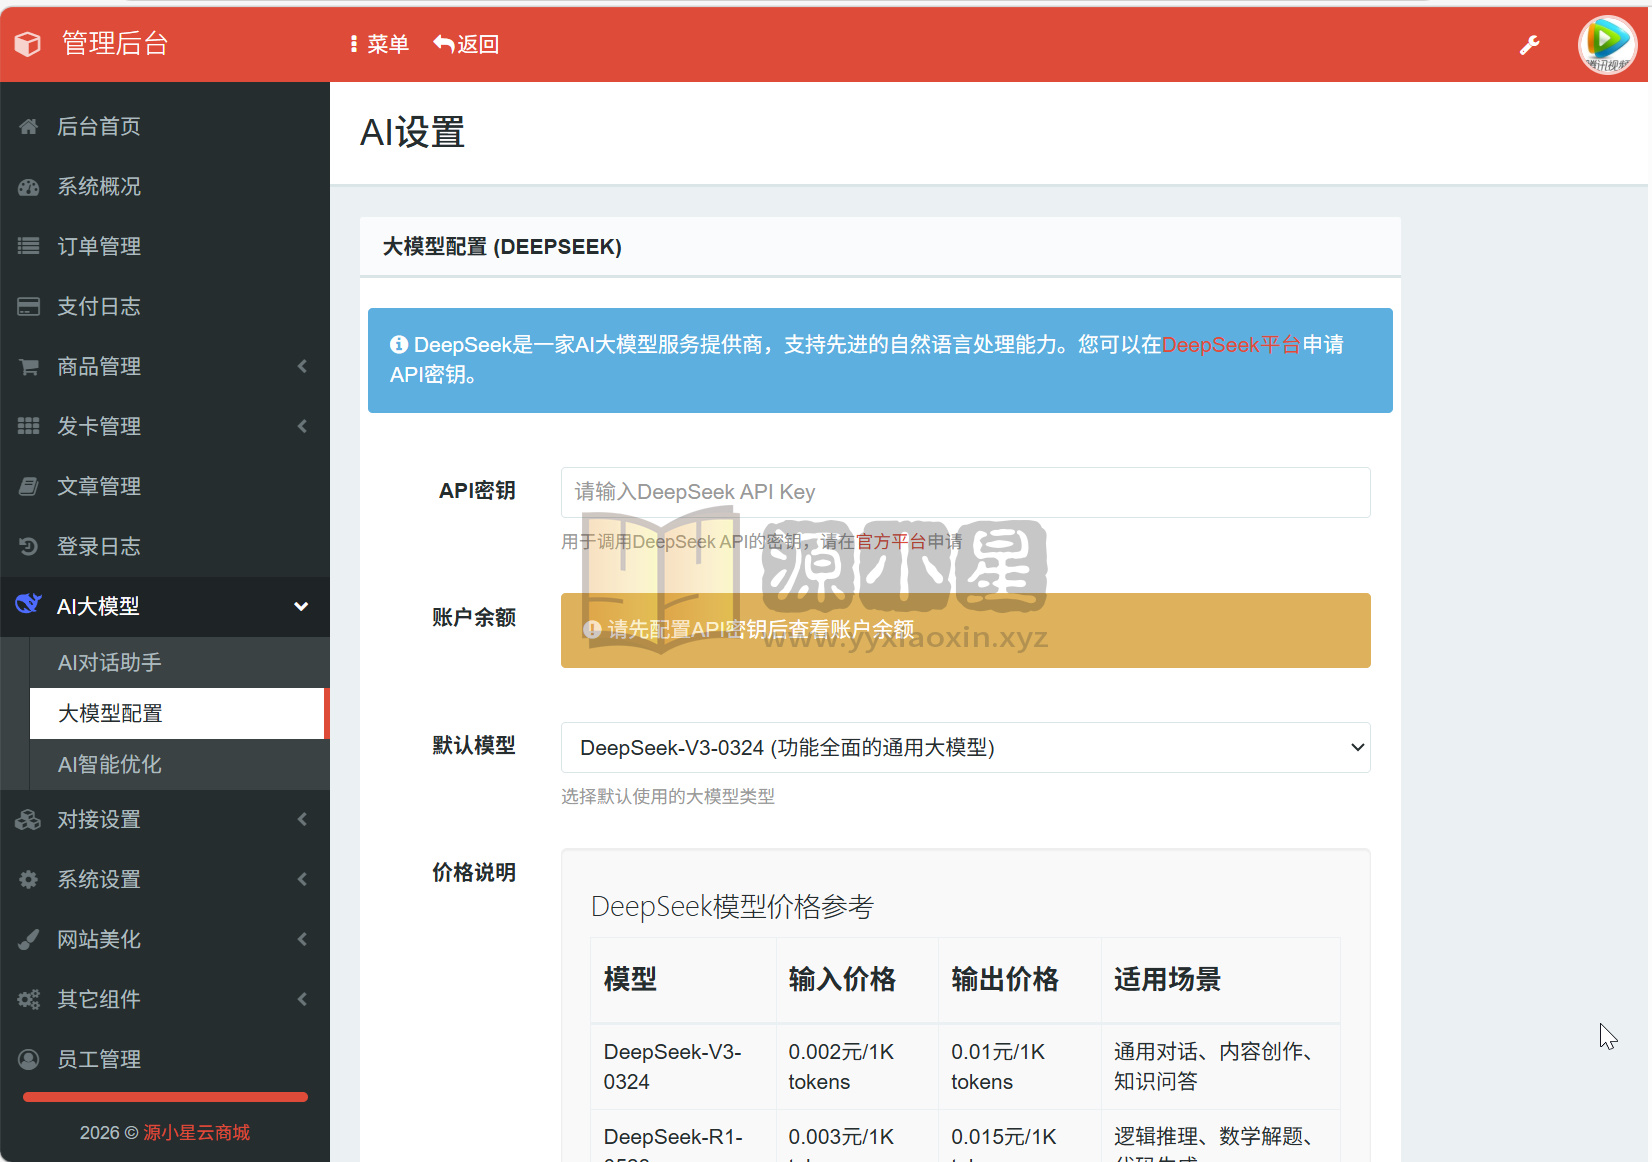Select the 商品管理 shopping cart icon

point(28,366)
